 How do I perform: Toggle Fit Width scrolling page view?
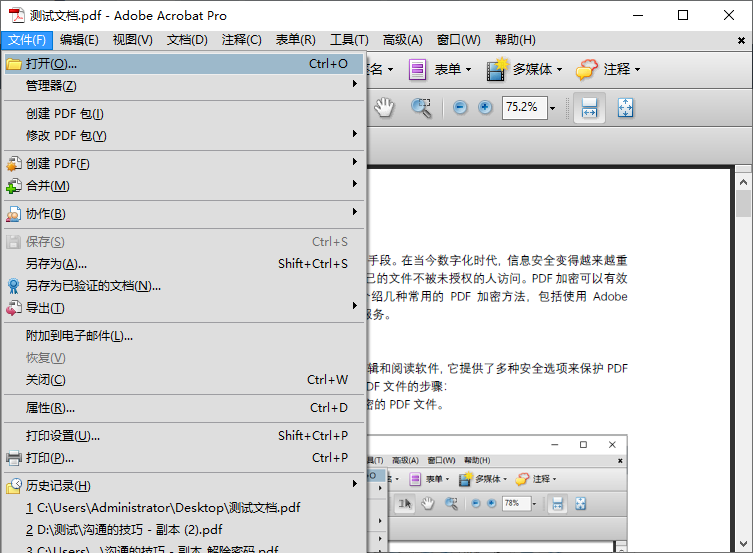589,108
